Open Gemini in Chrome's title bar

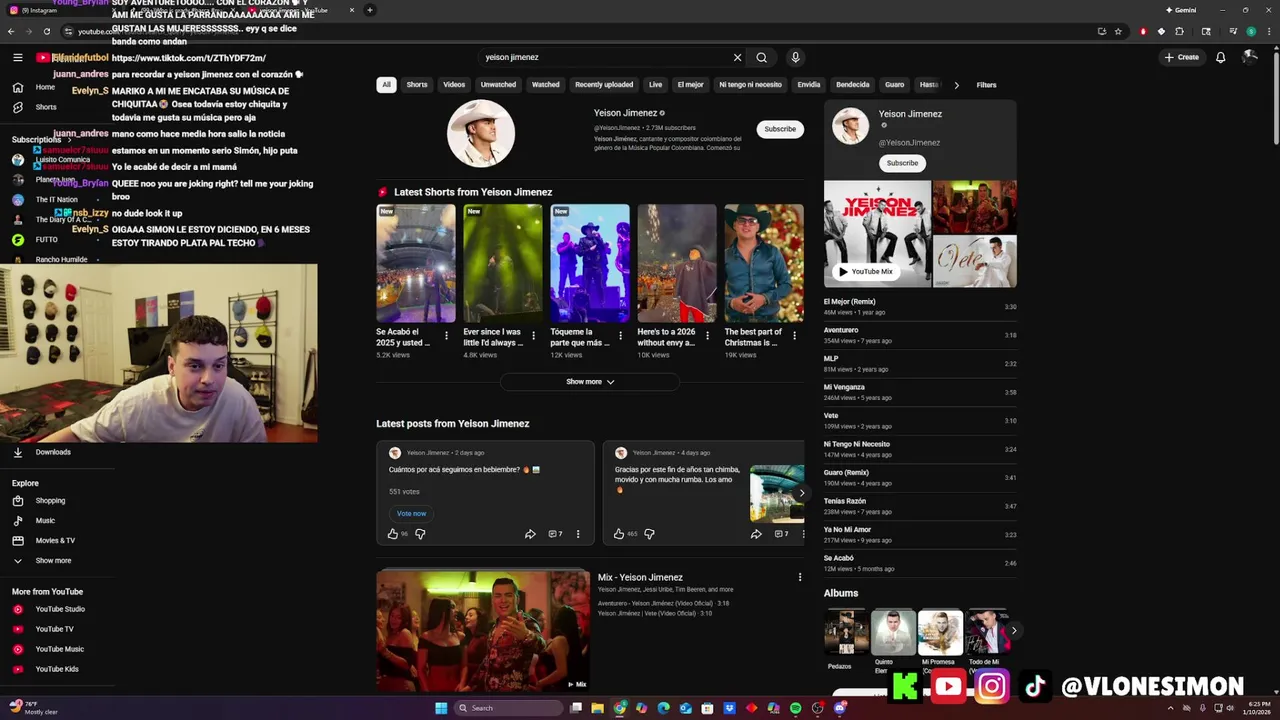1181,10
